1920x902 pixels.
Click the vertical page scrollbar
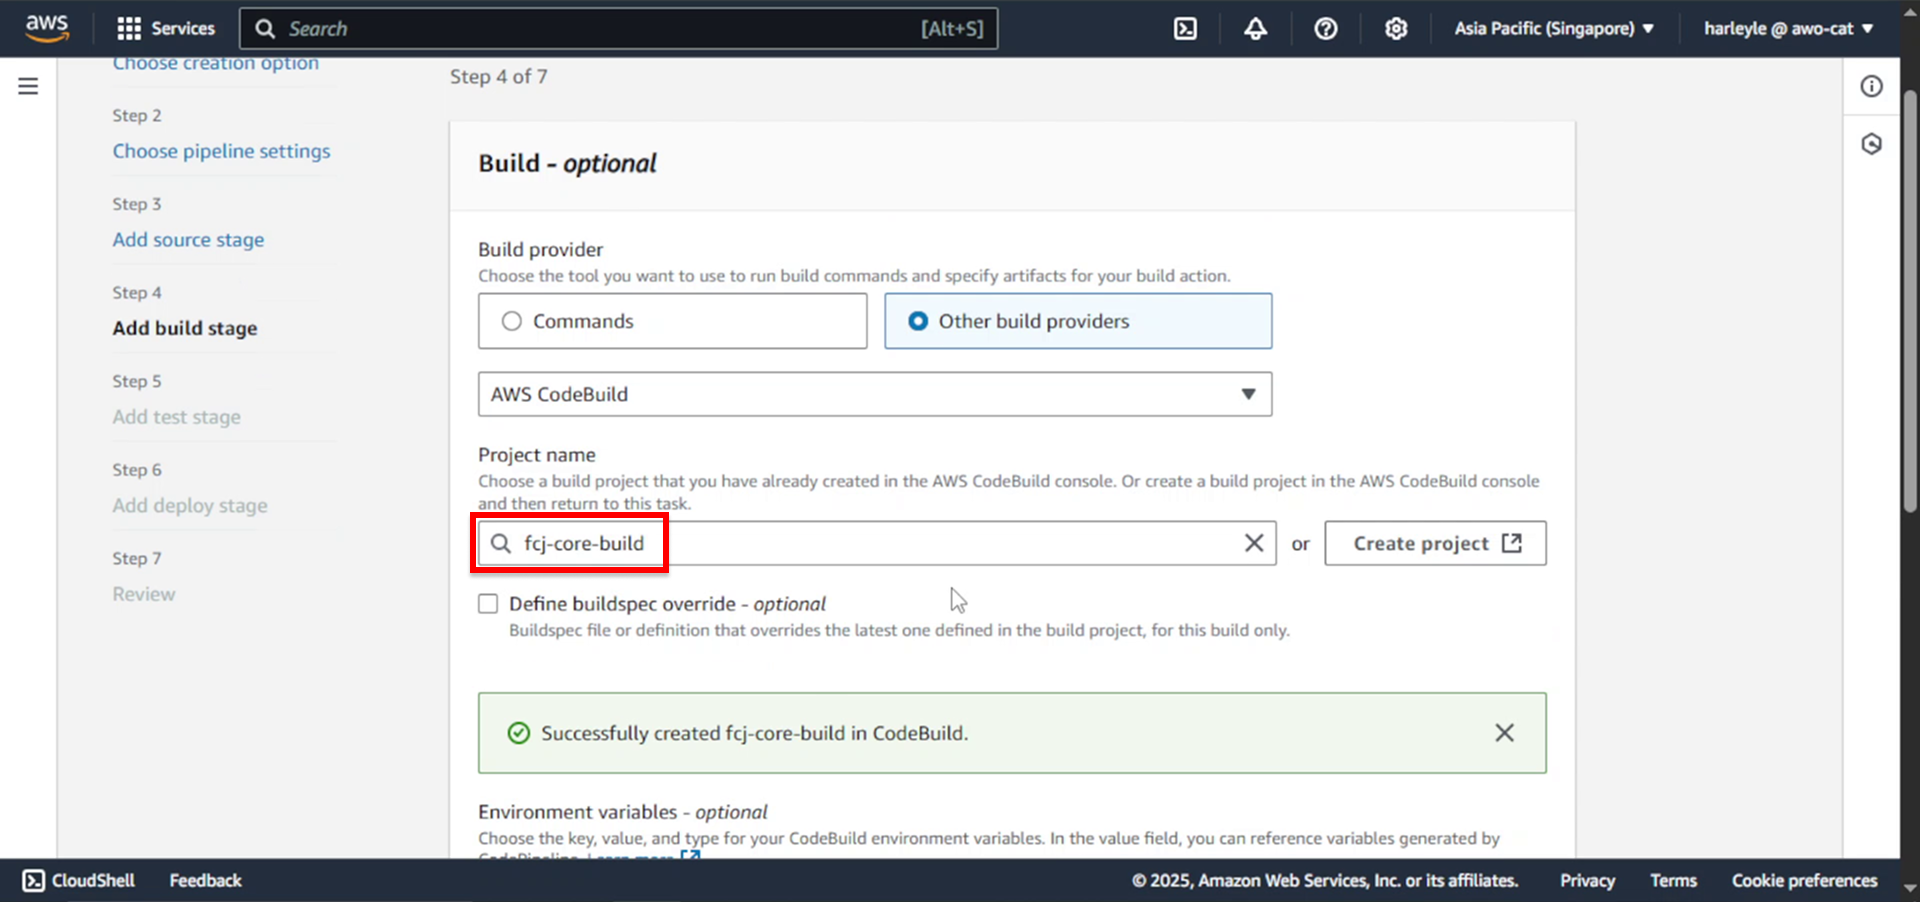coord(1910,300)
